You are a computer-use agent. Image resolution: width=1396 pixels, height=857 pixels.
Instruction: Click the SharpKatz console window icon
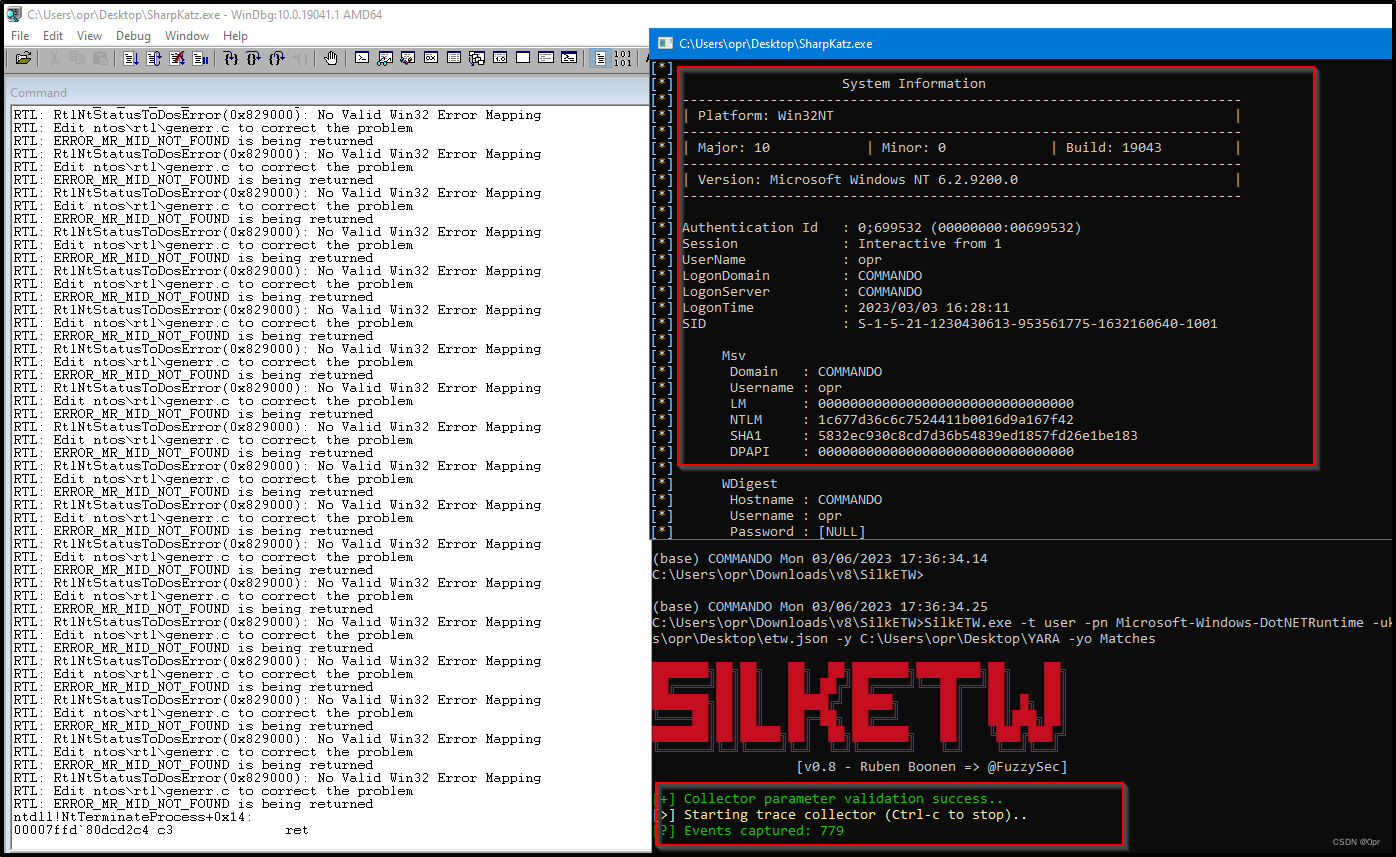click(x=665, y=43)
